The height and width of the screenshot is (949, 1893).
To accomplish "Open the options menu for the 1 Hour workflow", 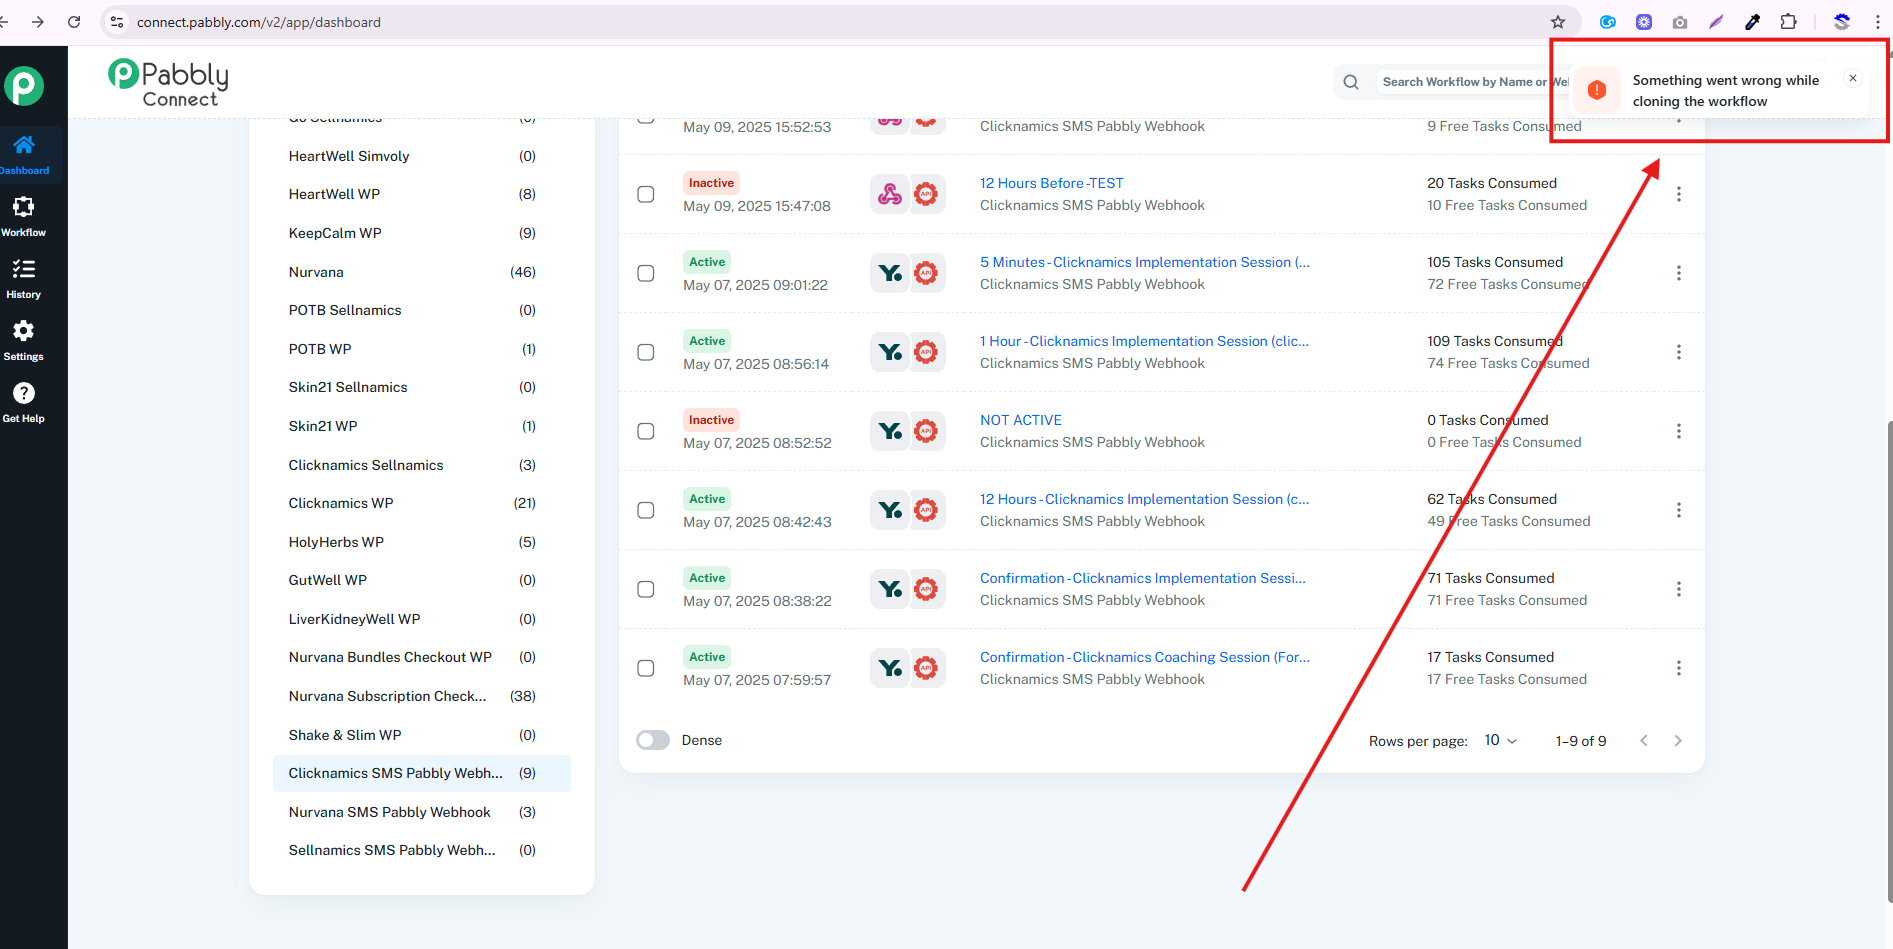I will pos(1679,352).
